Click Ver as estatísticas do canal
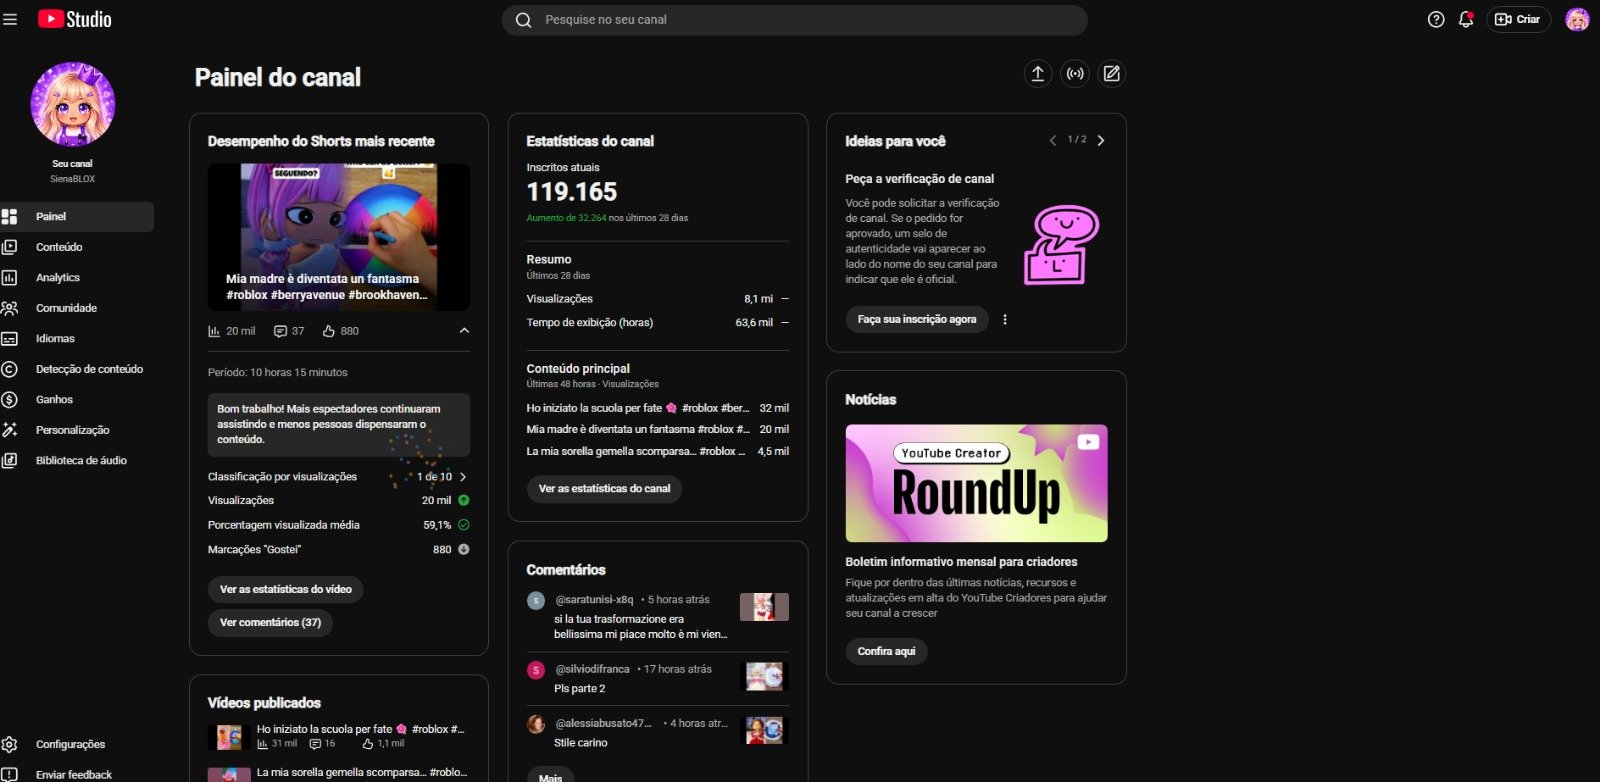 [604, 488]
